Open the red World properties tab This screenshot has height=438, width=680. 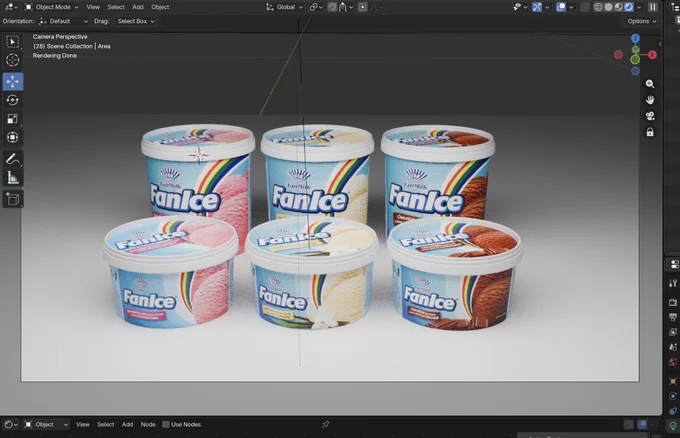click(x=673, y=362)
